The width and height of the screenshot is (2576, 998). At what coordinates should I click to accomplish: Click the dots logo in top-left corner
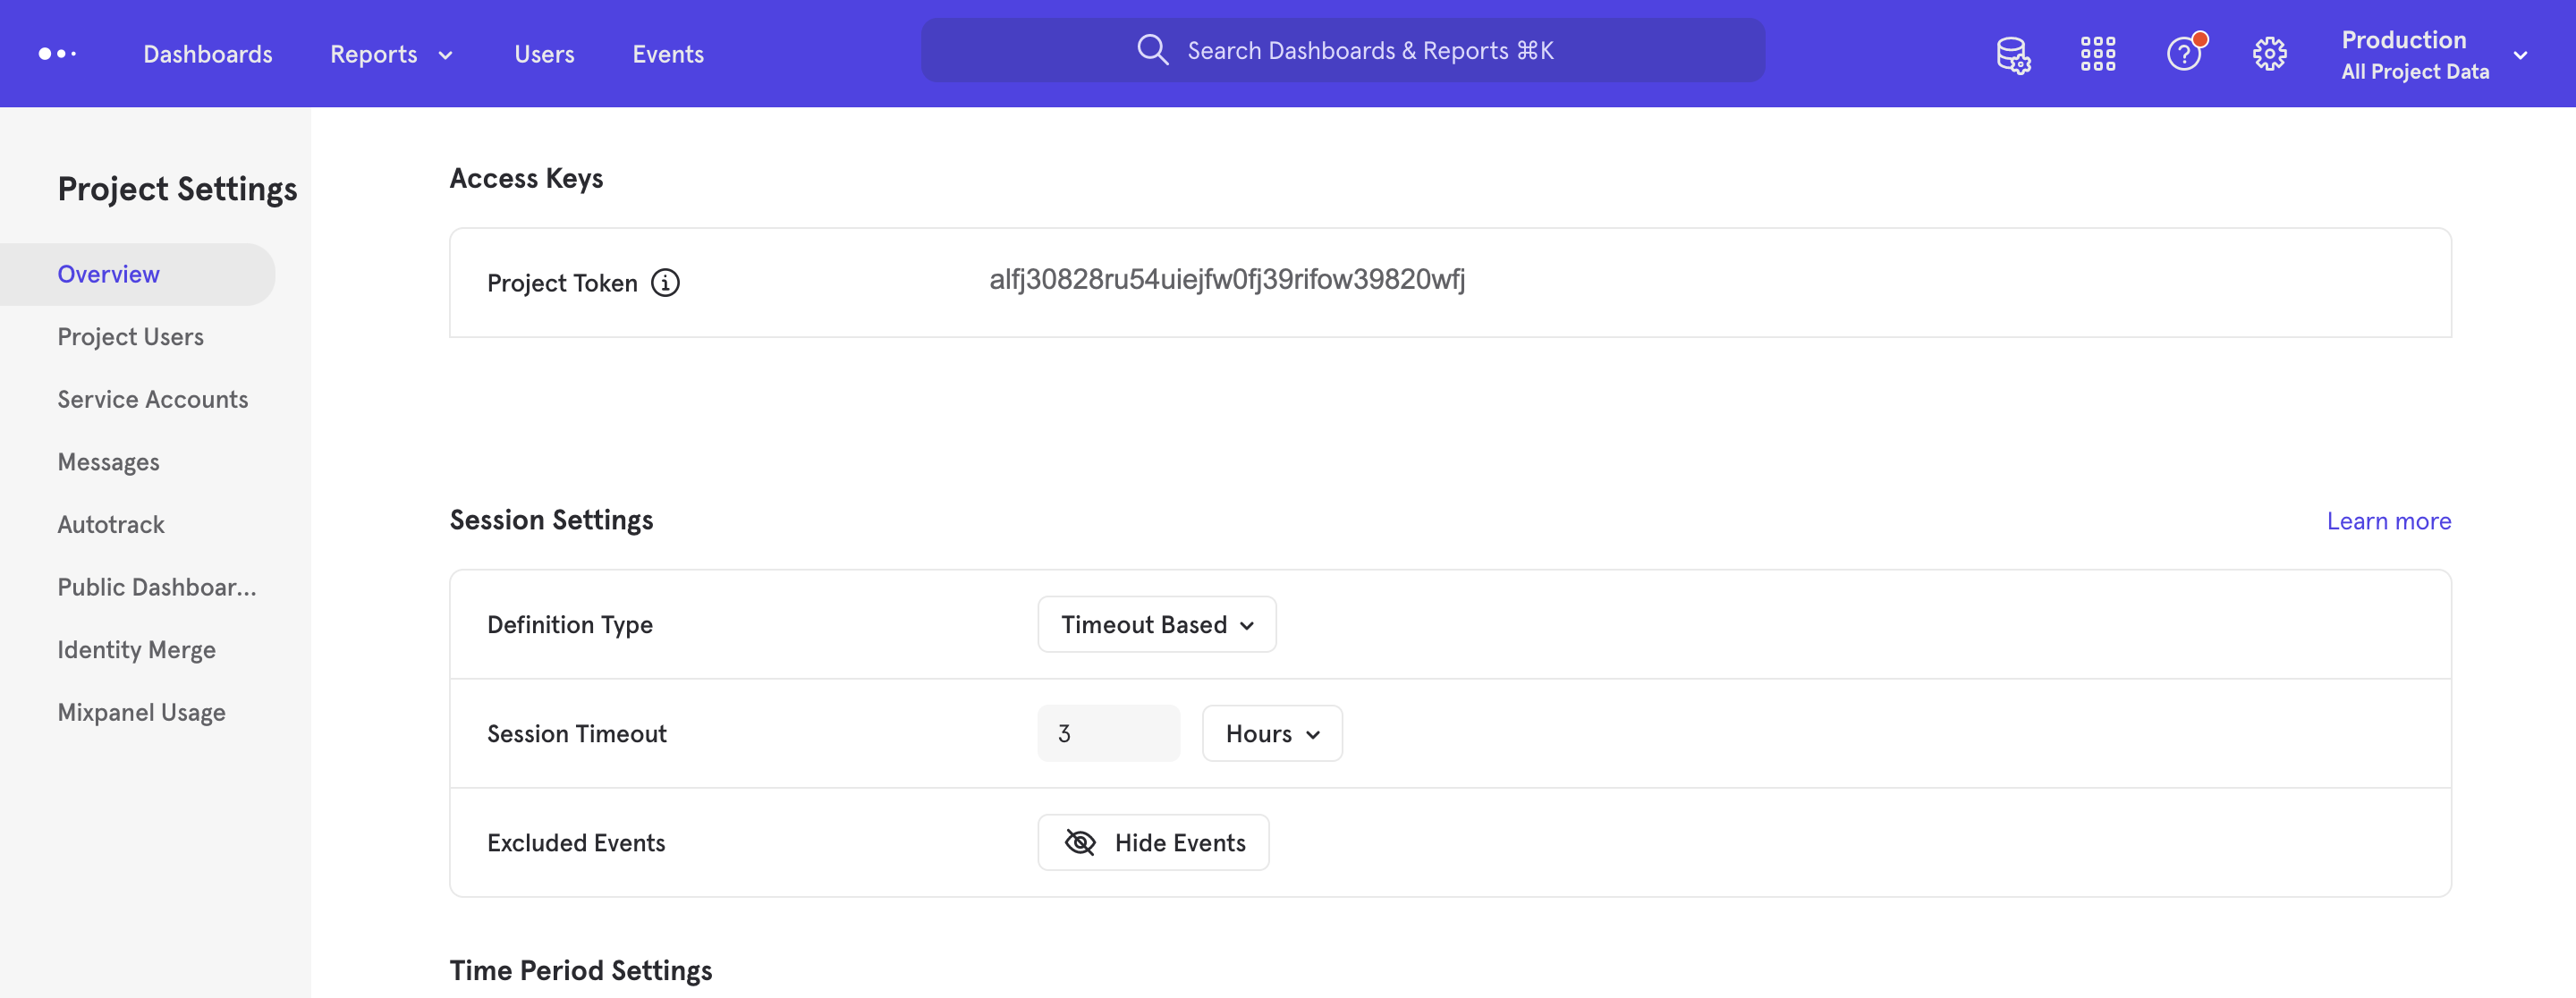[57, 53]
